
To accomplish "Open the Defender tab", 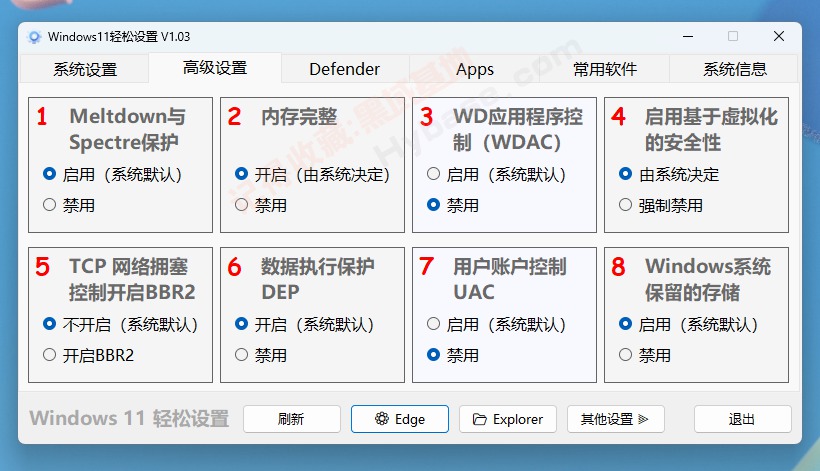I will [x=345, y=69].
